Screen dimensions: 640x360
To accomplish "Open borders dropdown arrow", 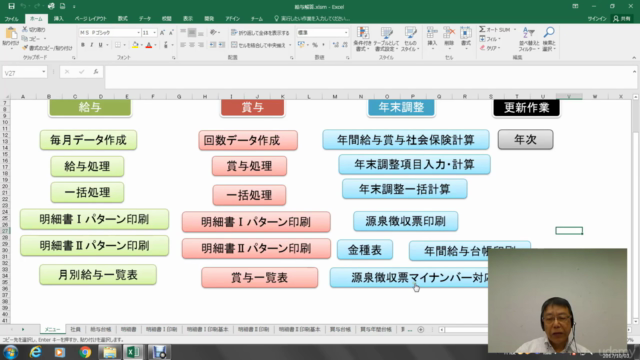I will click(x=124, y=45).
